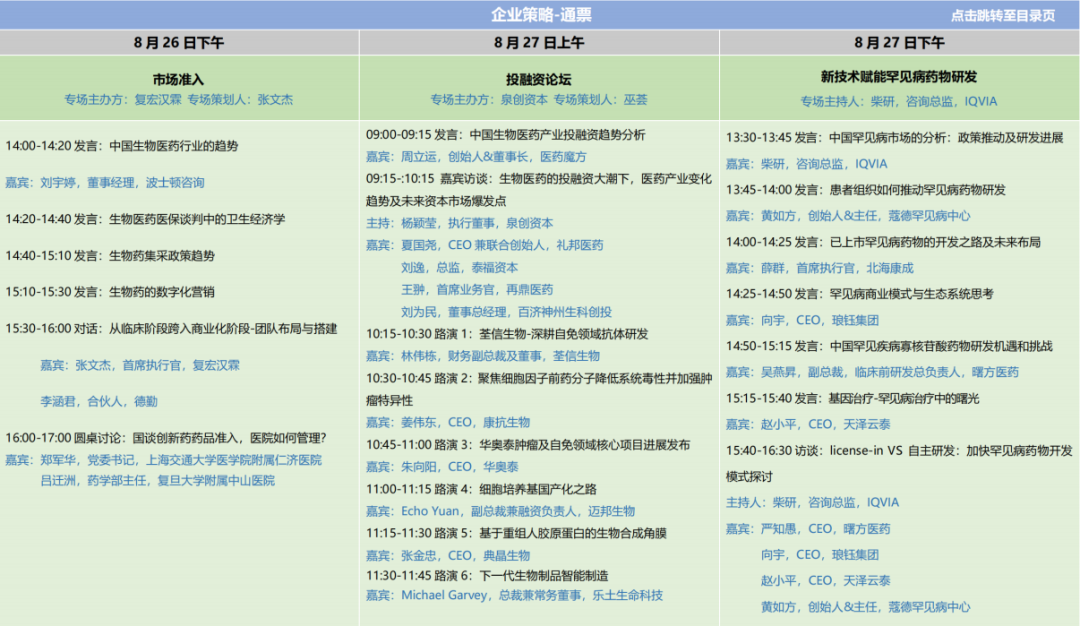Click 14:00-14:20 中国生物医药行业的趋势 entry

tap(122, 146)
